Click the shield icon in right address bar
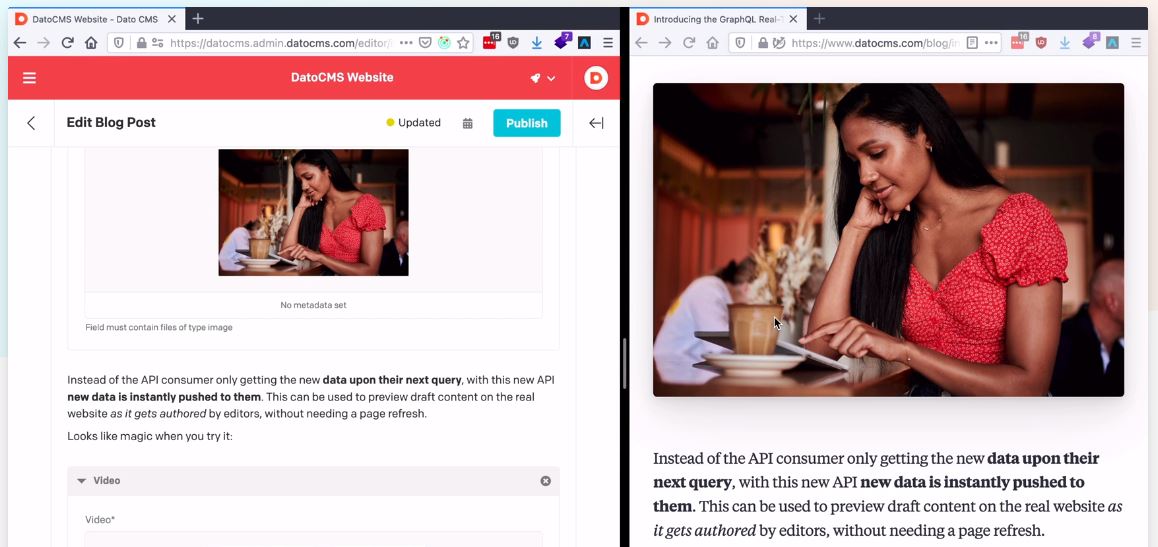The image size is (1158, 547). pyautogui.click(x=741, y=43)
